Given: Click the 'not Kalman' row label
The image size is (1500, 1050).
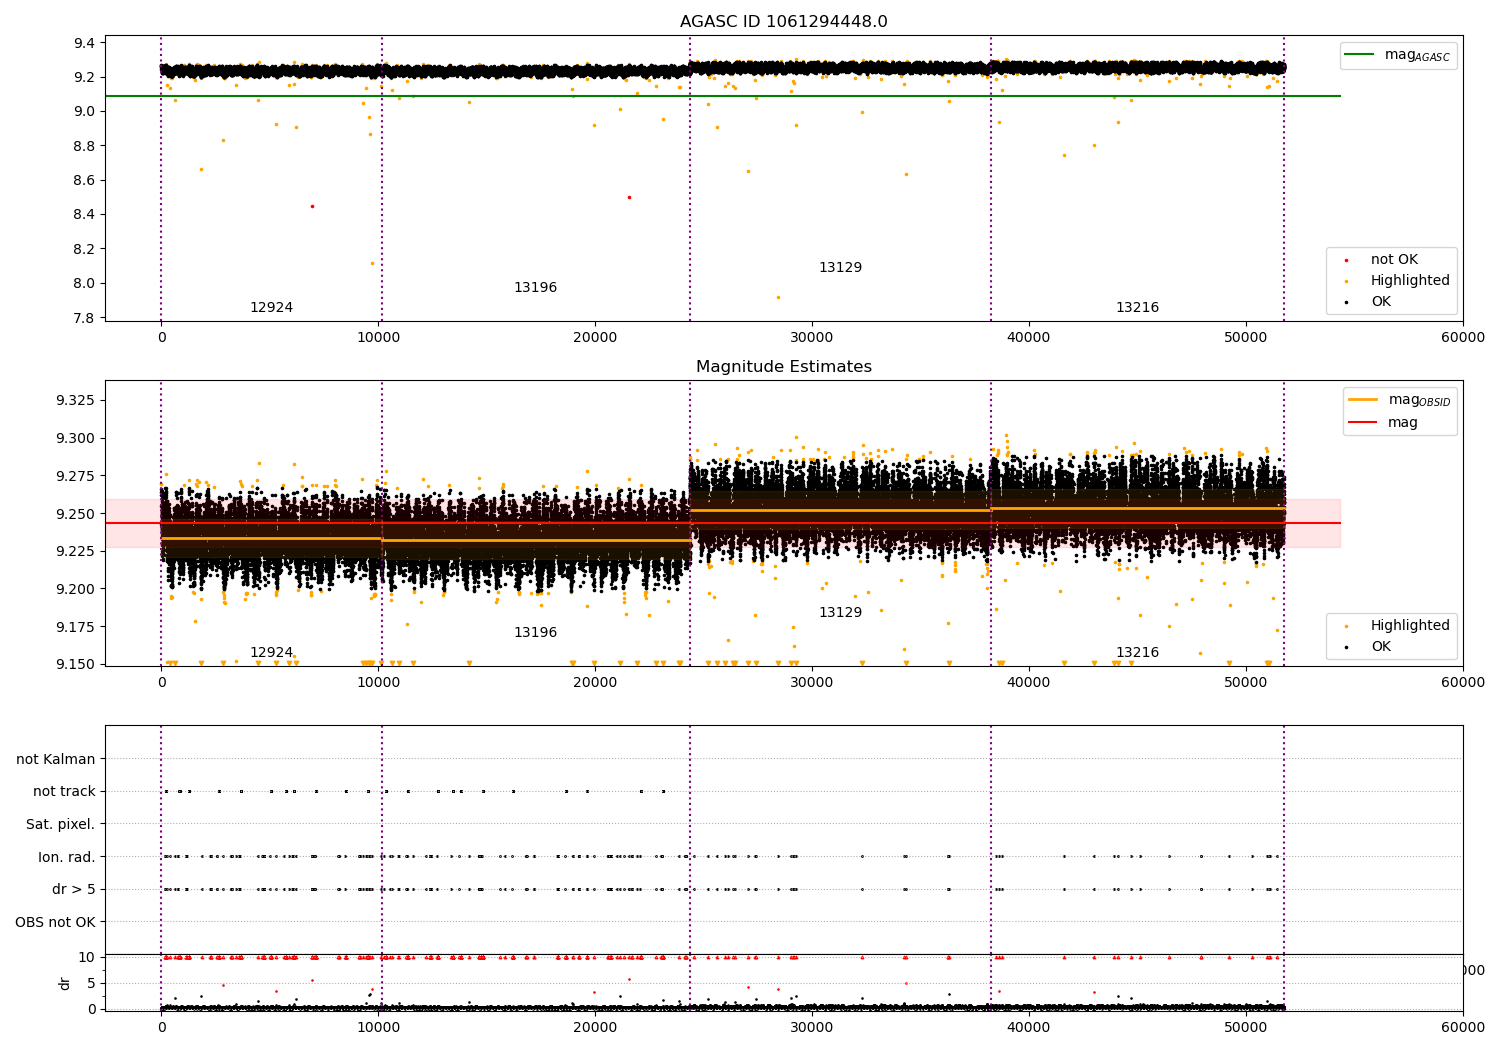Looking at the screenshot, I should (56, 759).
